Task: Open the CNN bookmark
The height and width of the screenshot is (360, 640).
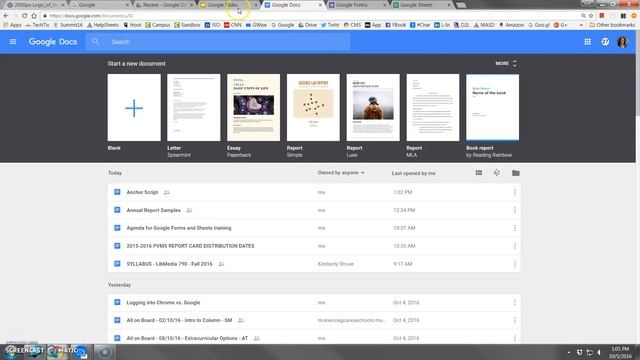Action: [x=232, y=25]
